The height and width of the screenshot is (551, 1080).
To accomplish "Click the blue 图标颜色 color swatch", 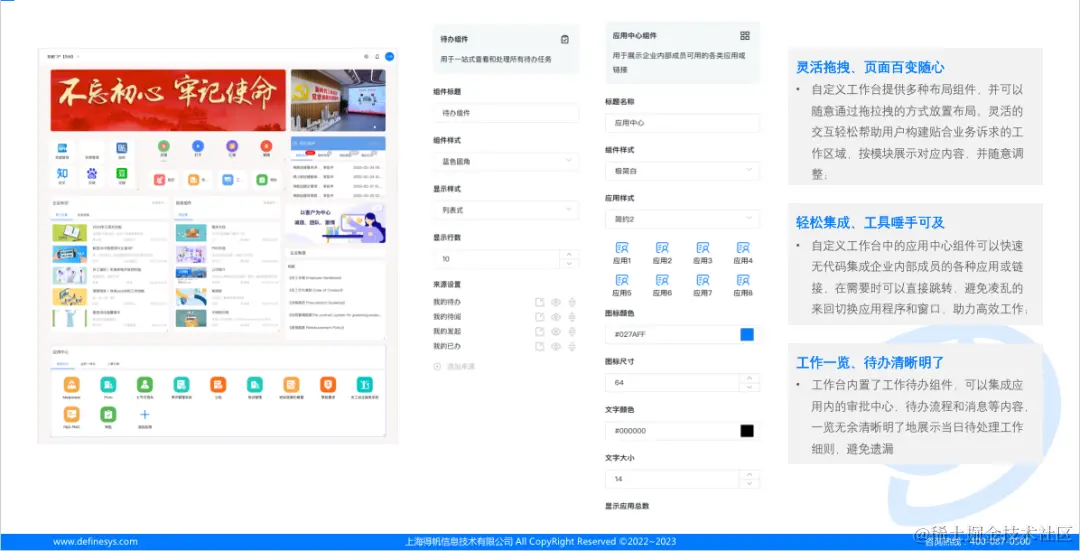I will point(747,335).
